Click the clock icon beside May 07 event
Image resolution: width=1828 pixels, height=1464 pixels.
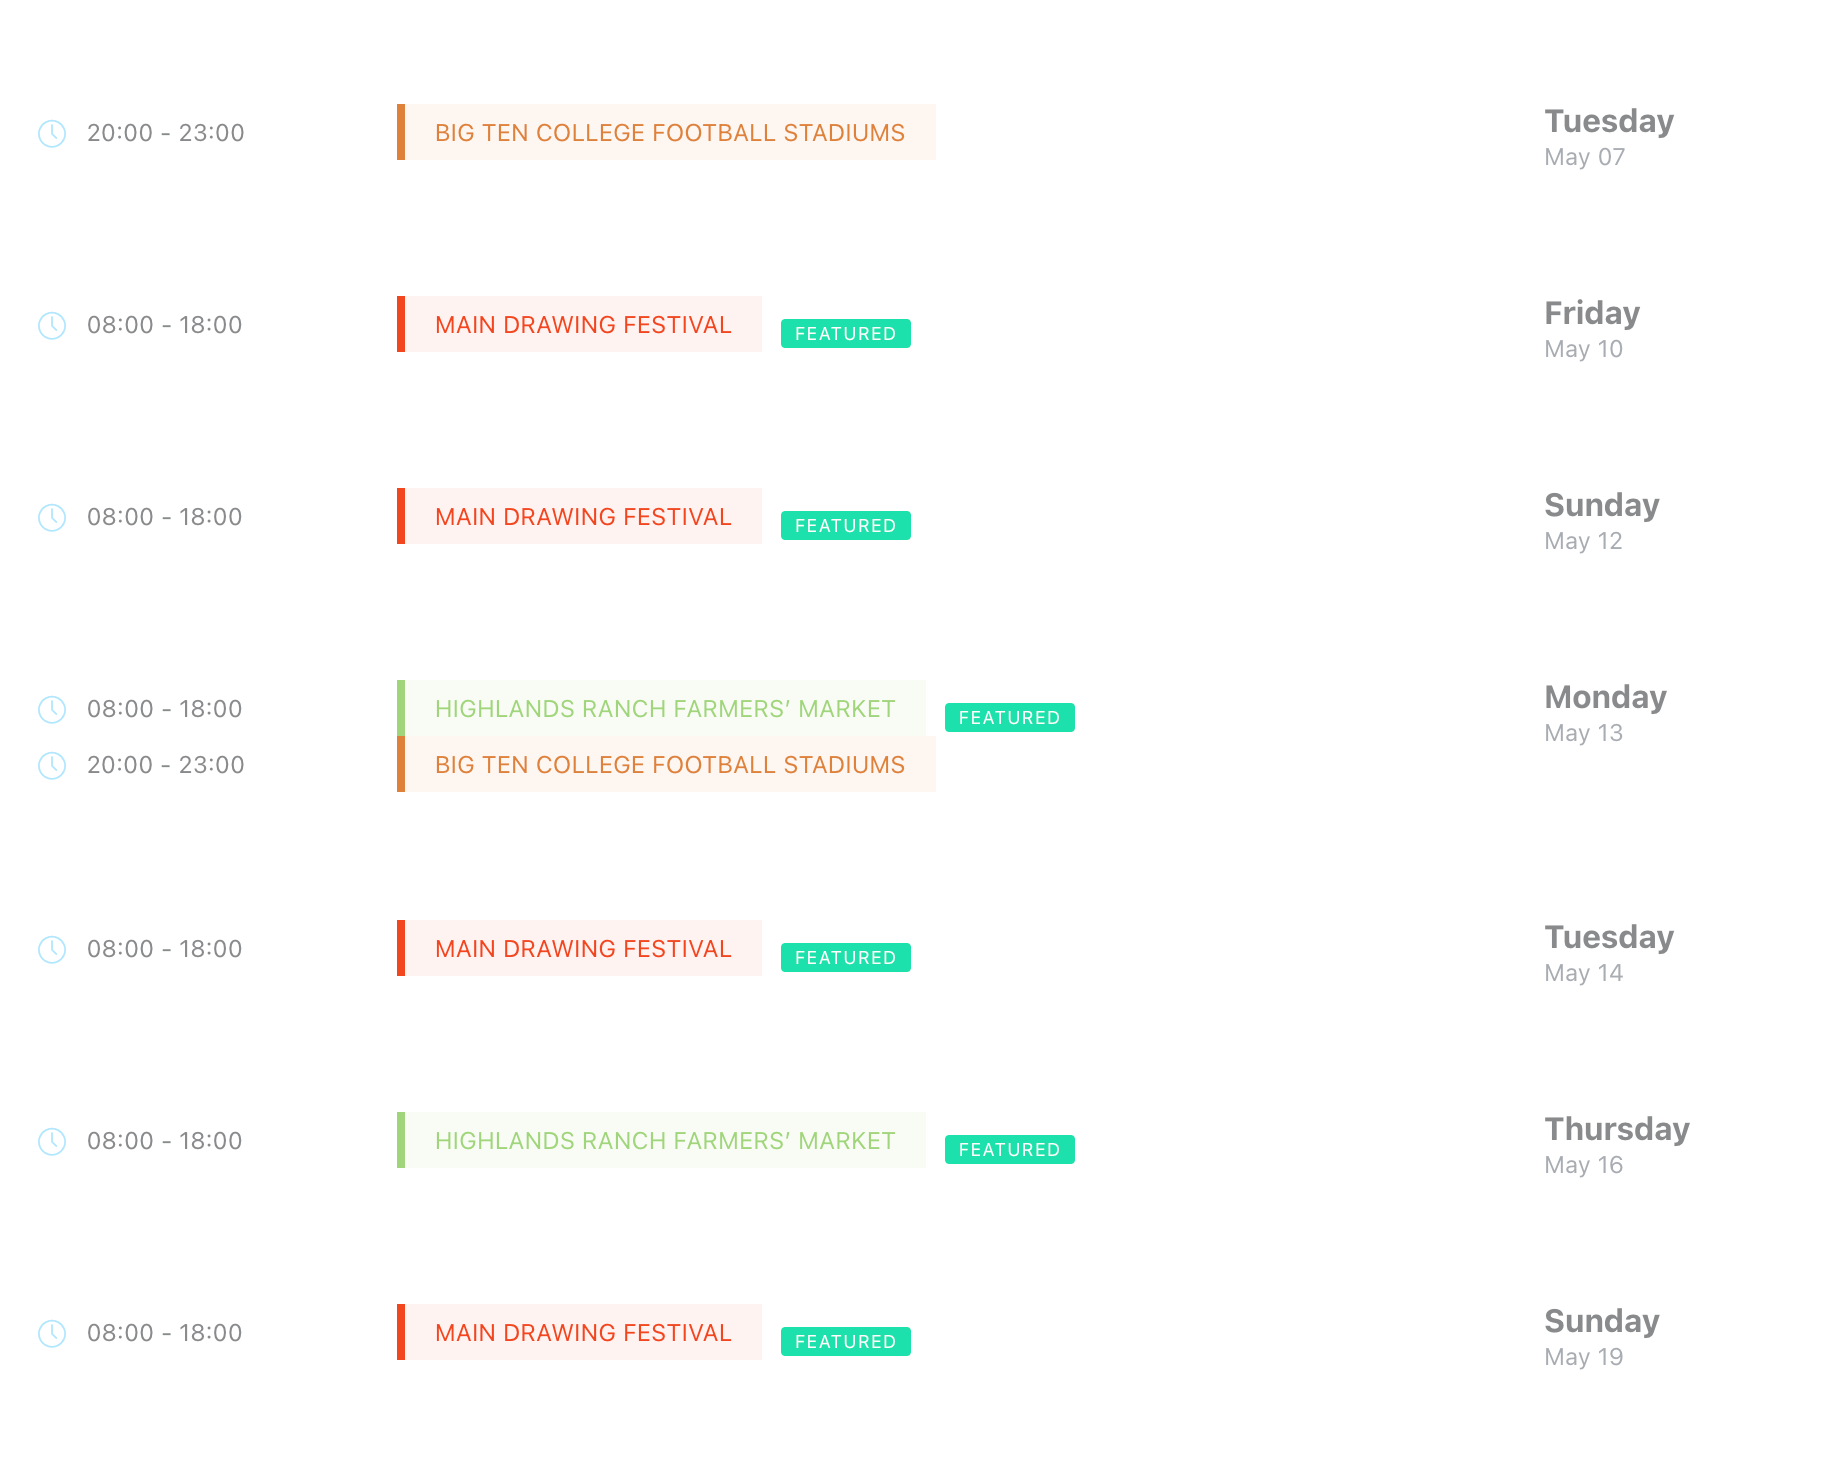coord(52,133)
